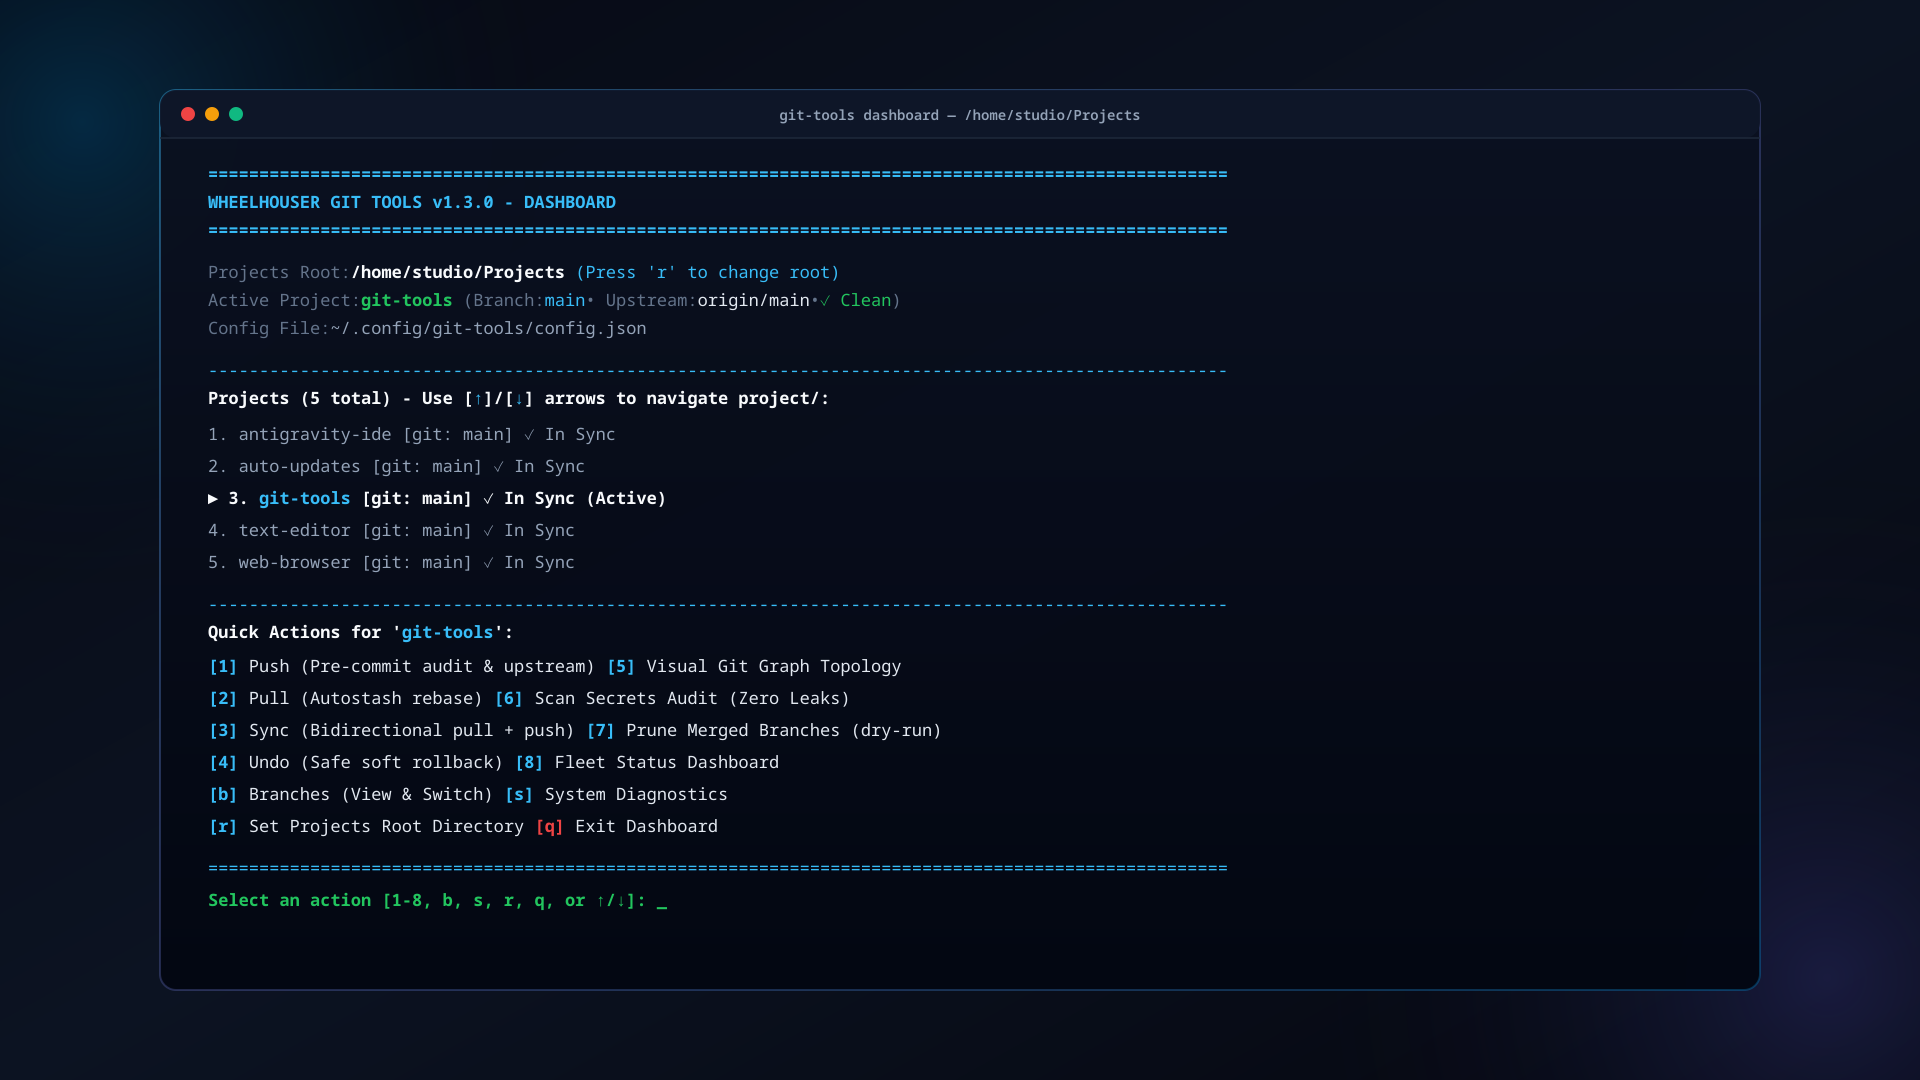Click the yellow minimize window dot

(x=212, y=114)
